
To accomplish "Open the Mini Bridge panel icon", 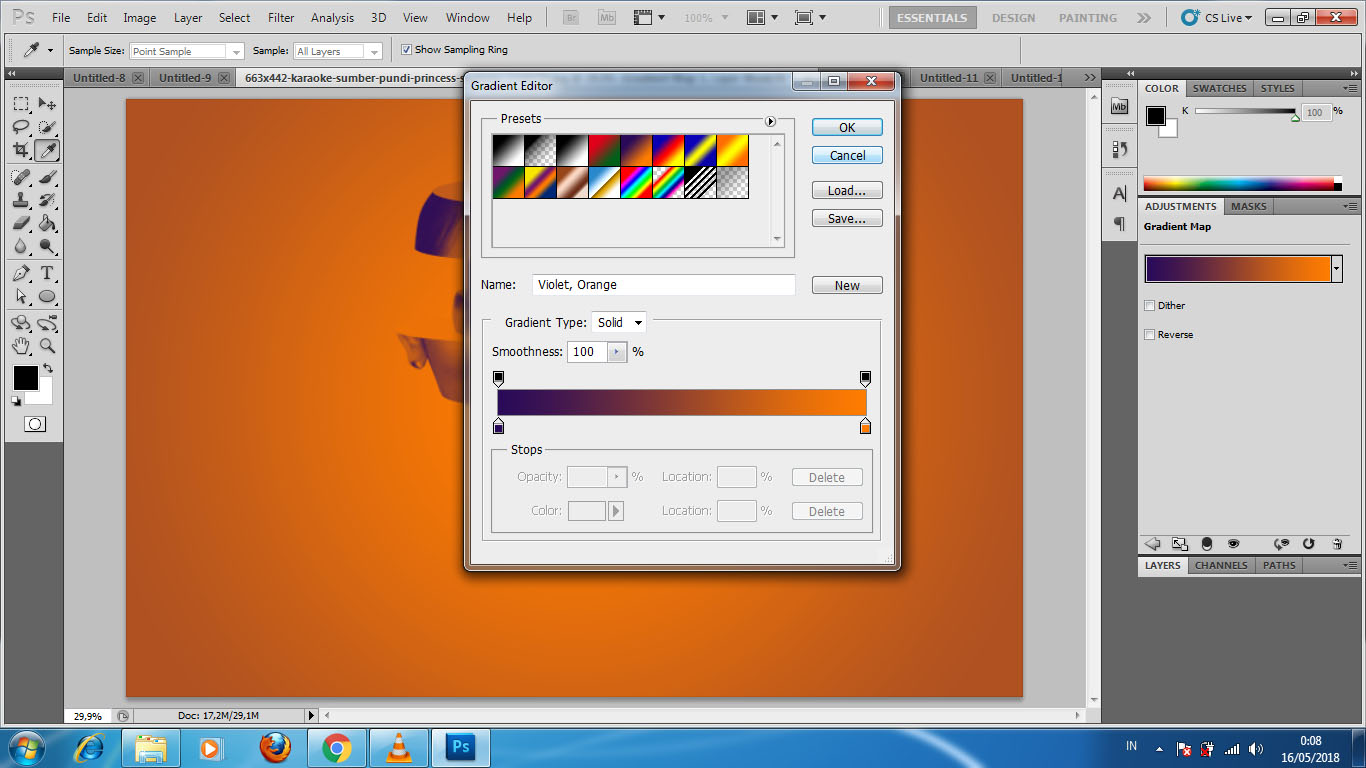I will pyautogui.click(x=1120, y=106).
